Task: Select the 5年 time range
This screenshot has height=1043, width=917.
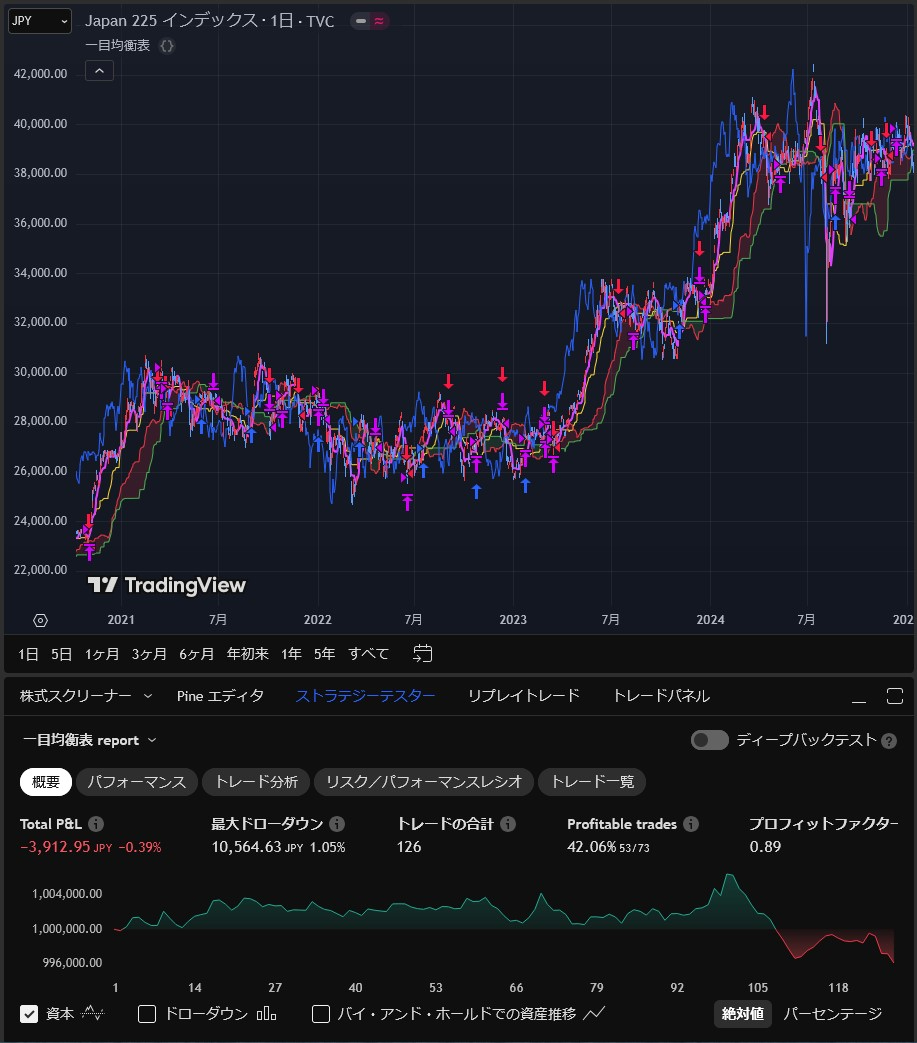Action: coord(325,654)
